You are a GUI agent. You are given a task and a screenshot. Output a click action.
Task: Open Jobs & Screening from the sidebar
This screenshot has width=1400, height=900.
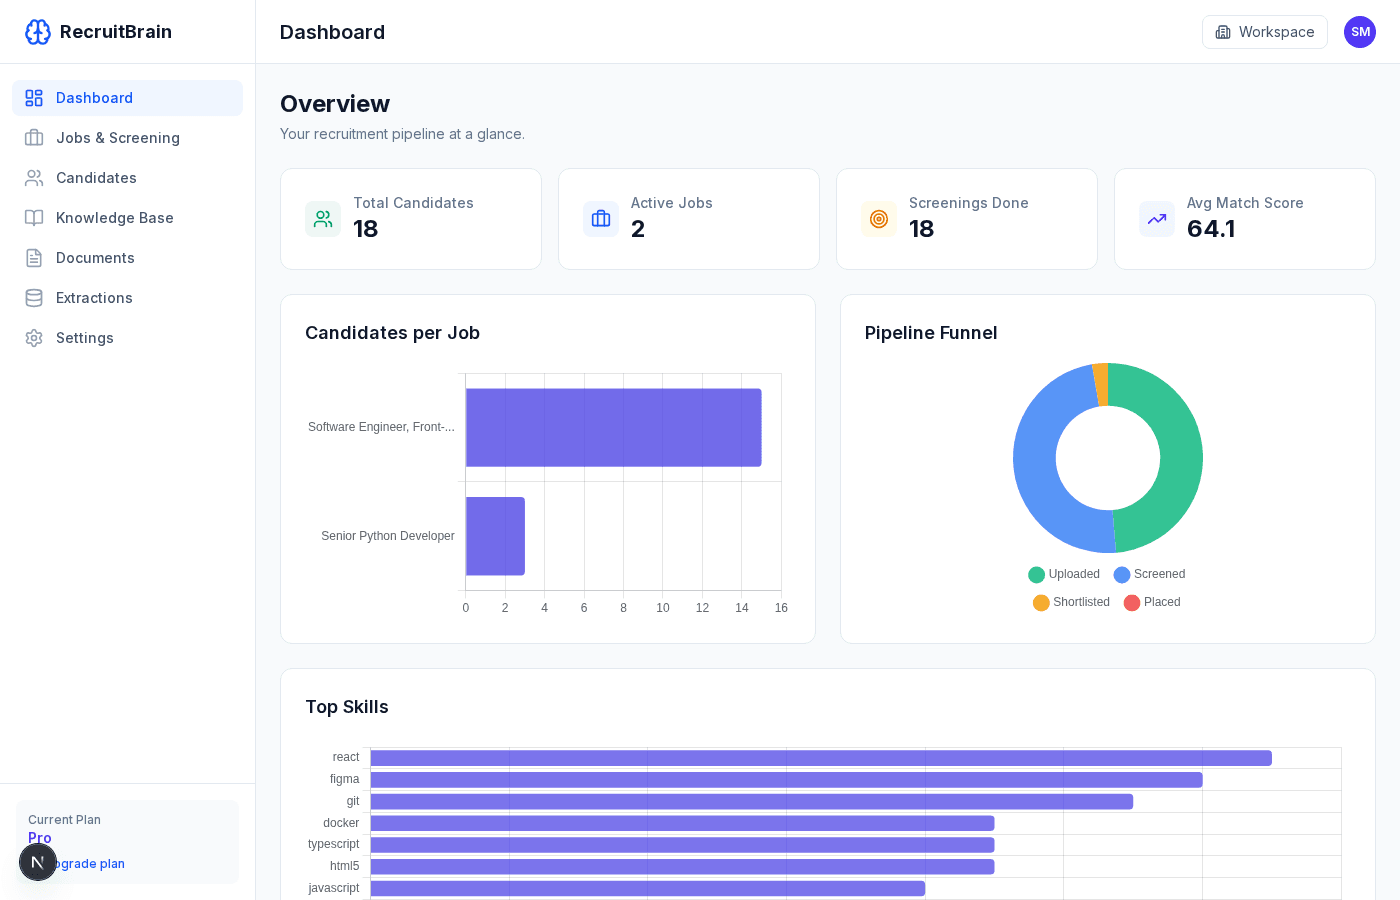pyautogui.click(x=118, y=138)
